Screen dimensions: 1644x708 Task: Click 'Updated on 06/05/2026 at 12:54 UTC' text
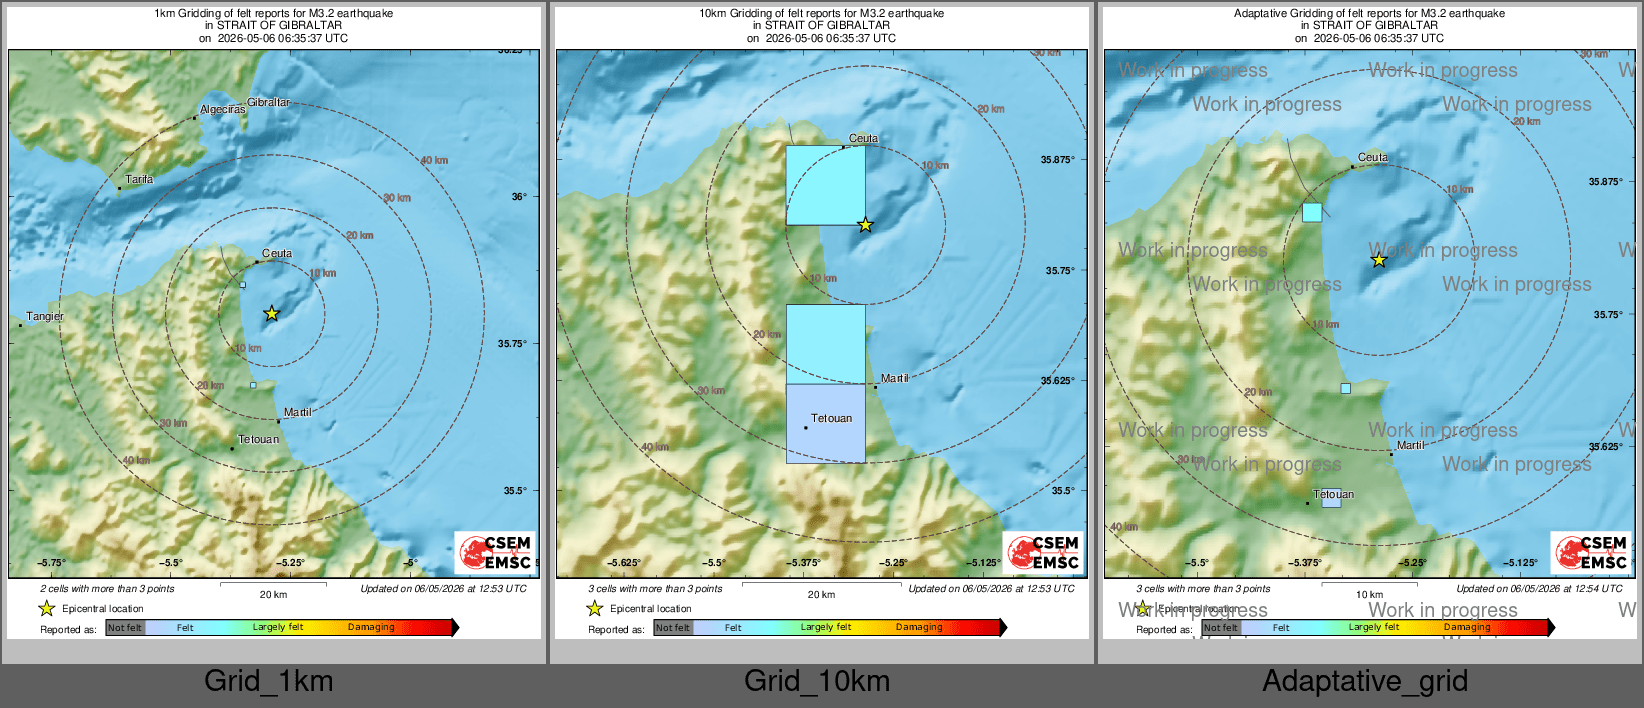(1539, 588)
